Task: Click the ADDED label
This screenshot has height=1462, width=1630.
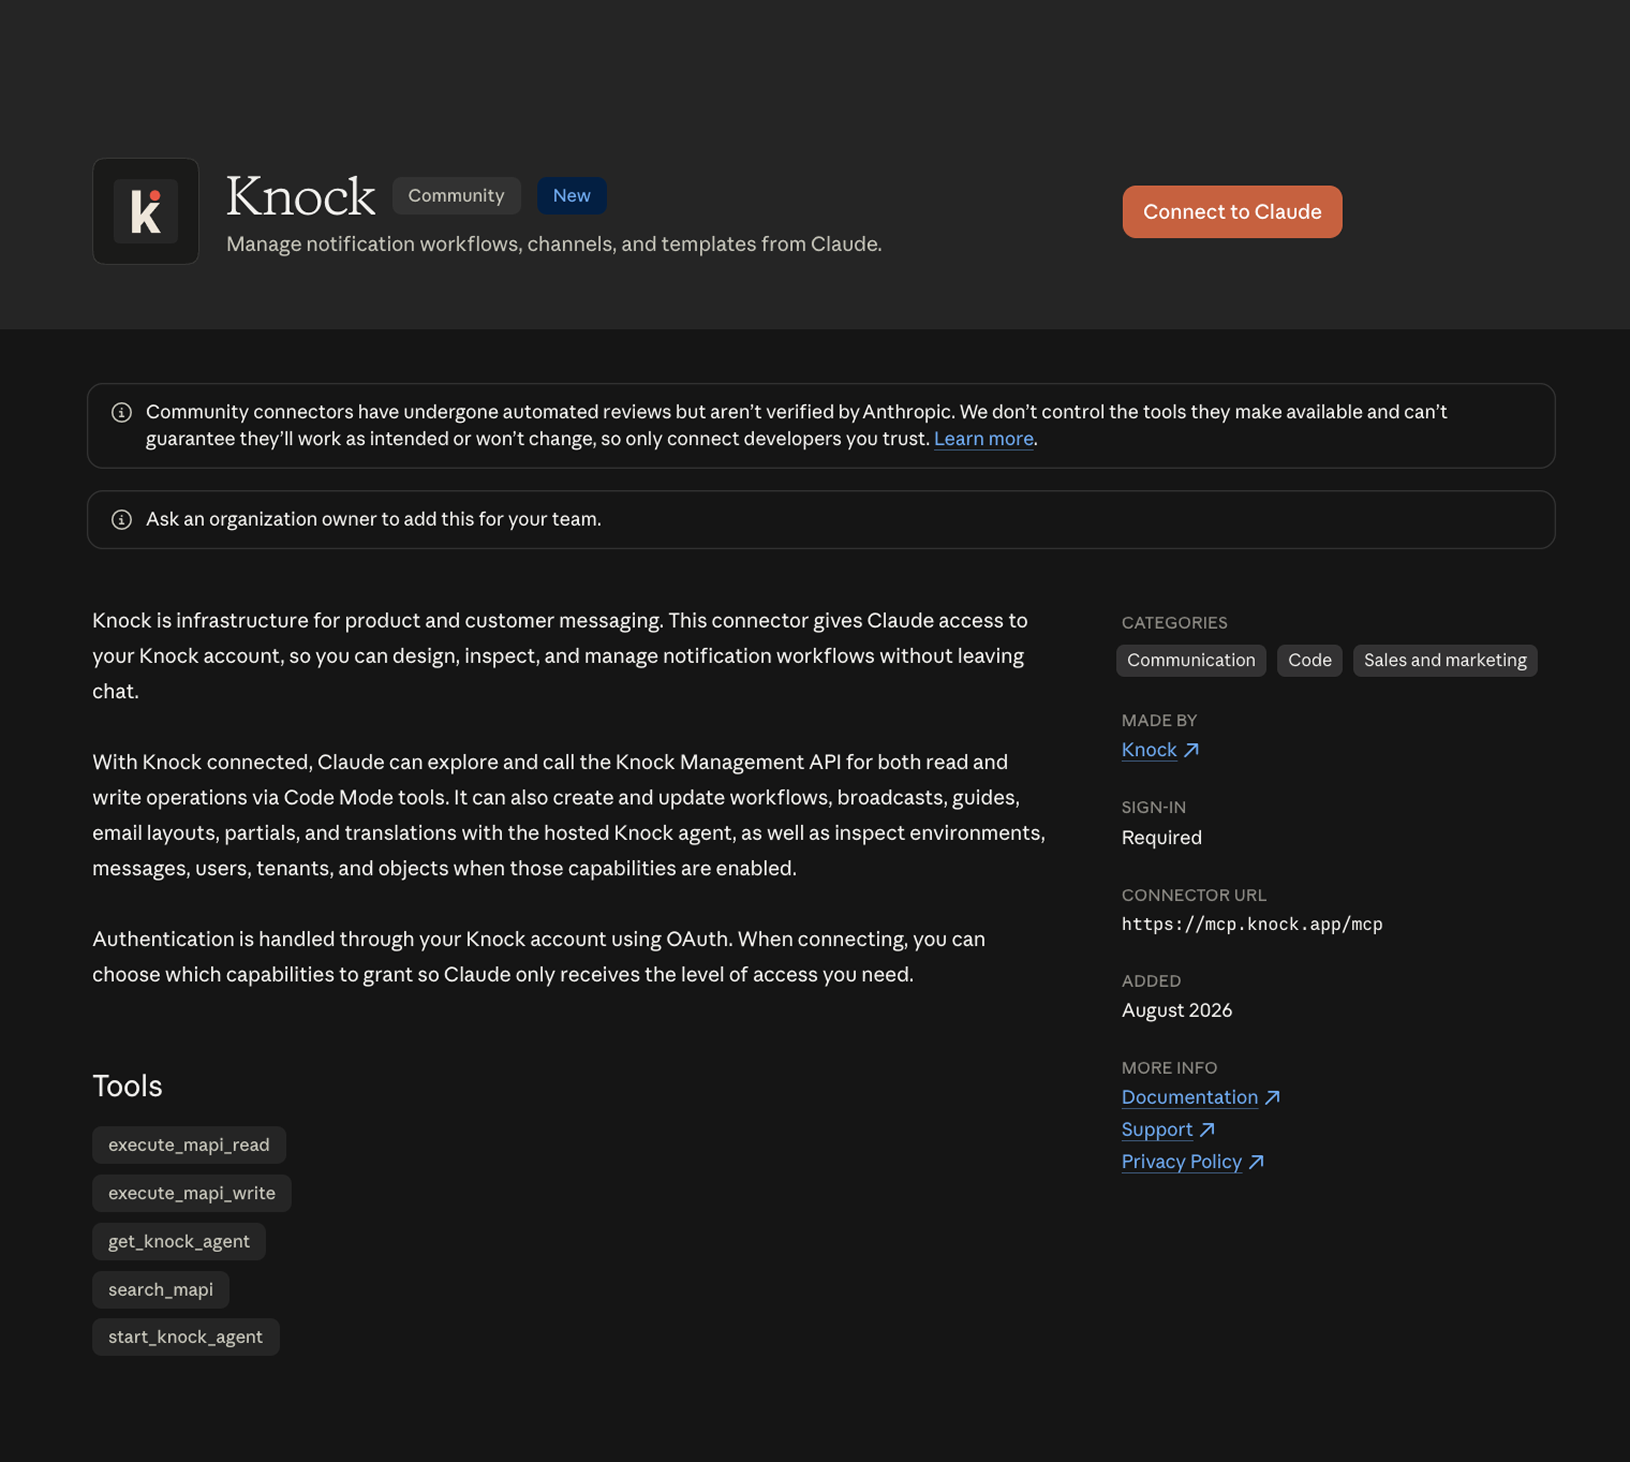Action: click(1151, 981)
